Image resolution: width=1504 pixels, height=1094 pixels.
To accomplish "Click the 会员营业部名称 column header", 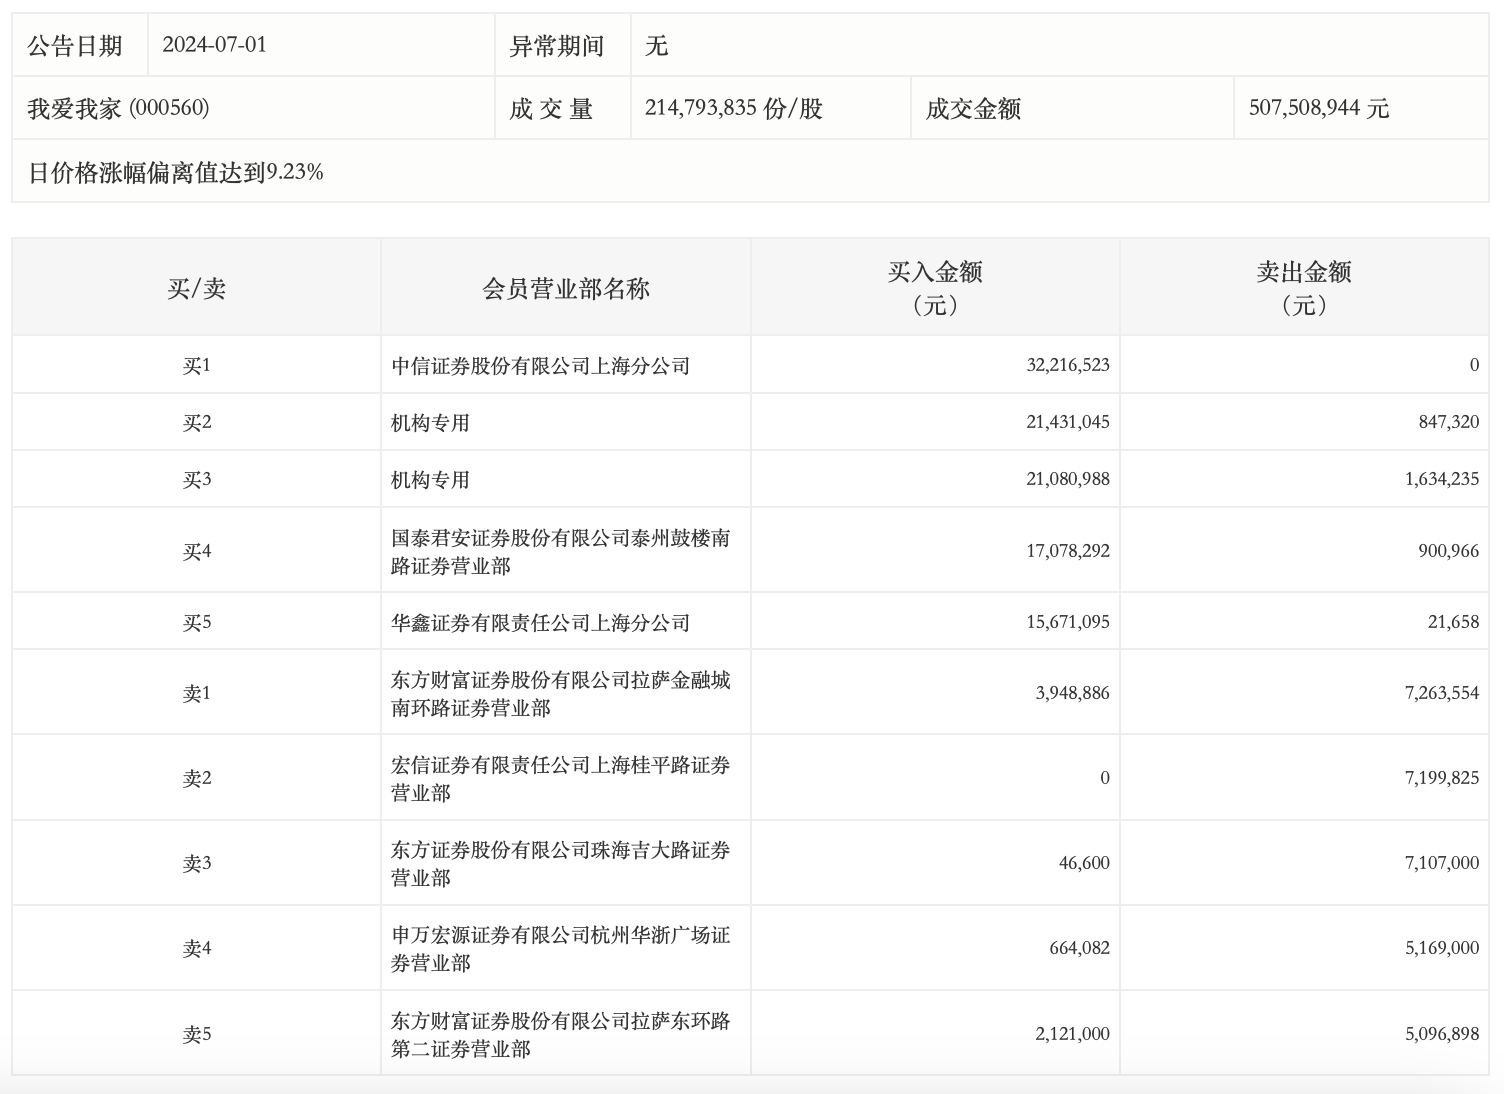I will pyautogui.click(x=565, y=289).
